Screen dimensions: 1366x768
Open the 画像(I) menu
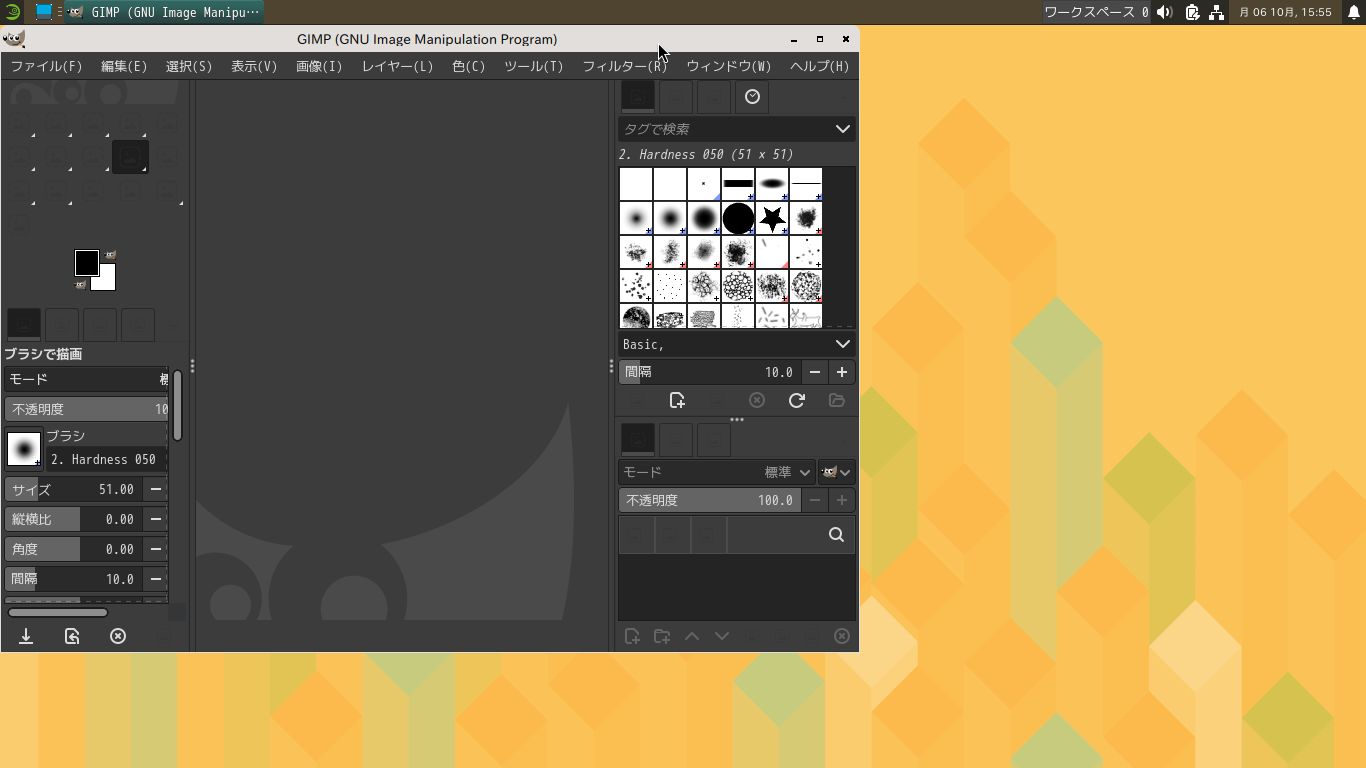click(319, 66)
